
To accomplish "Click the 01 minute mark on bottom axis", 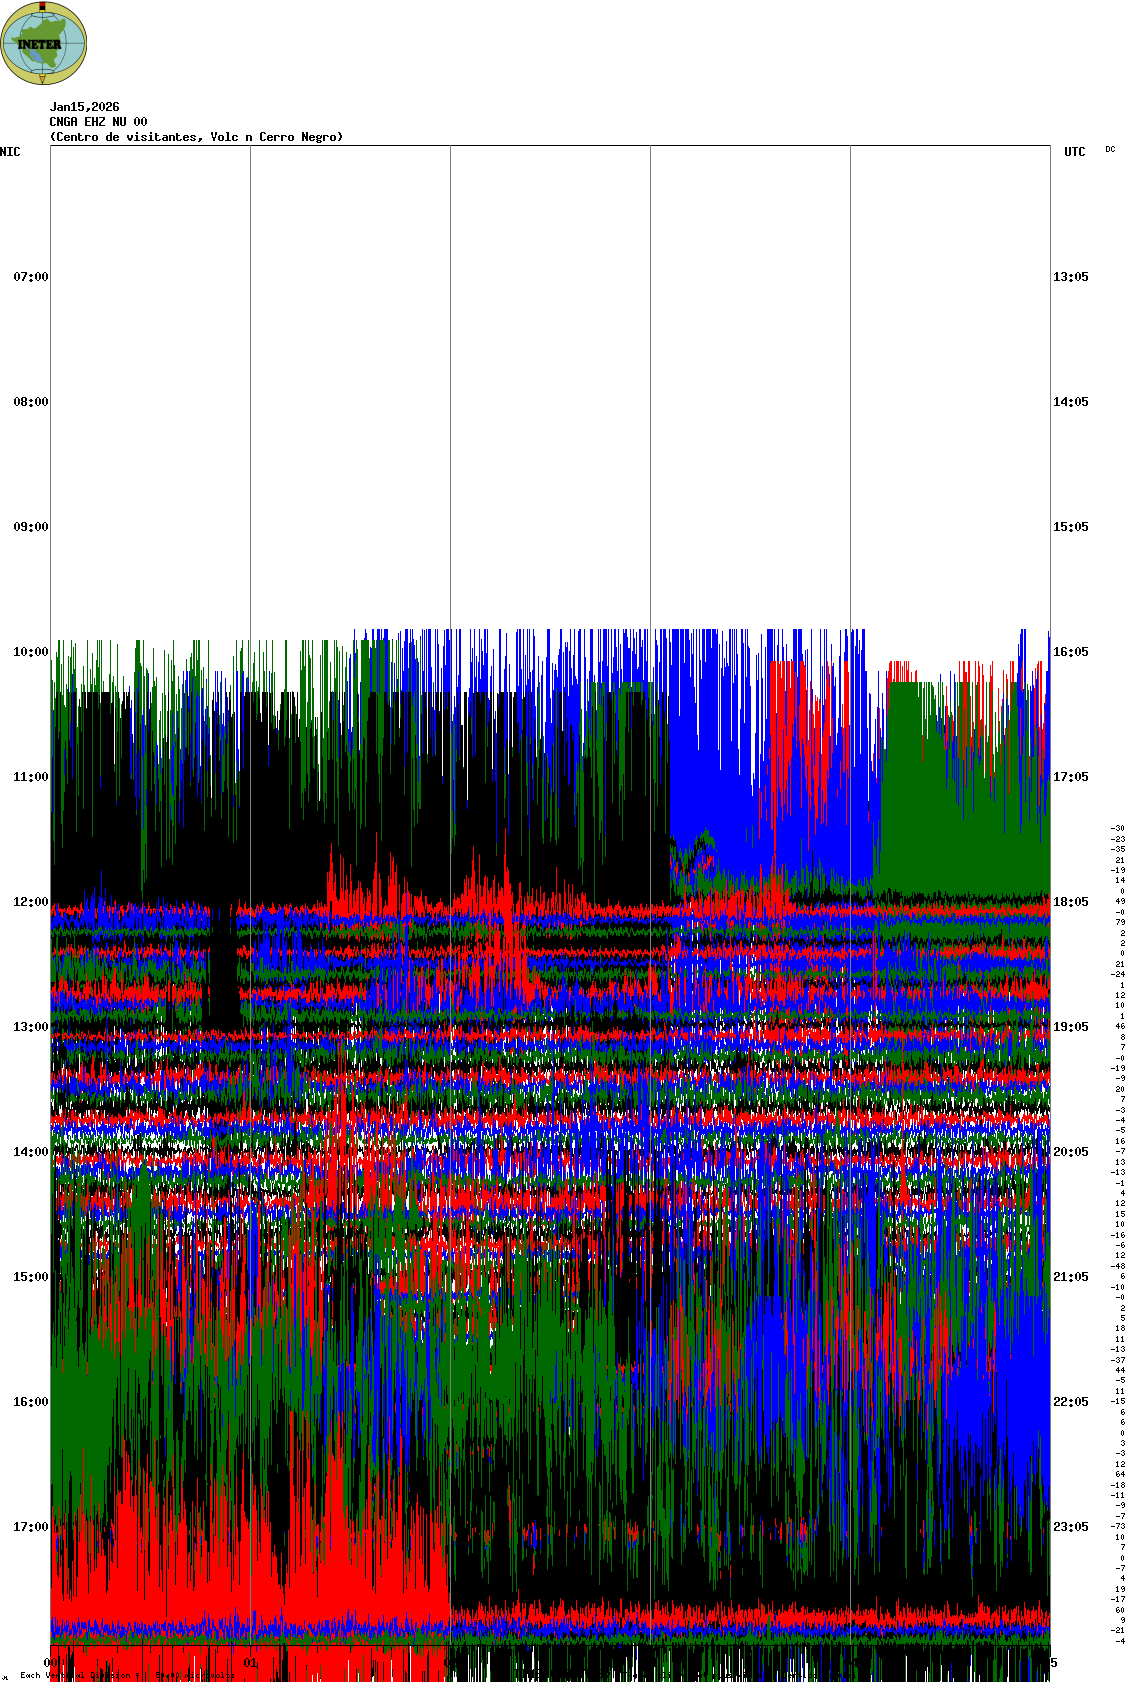I will pyautogui.click(x=251, y=1663).
